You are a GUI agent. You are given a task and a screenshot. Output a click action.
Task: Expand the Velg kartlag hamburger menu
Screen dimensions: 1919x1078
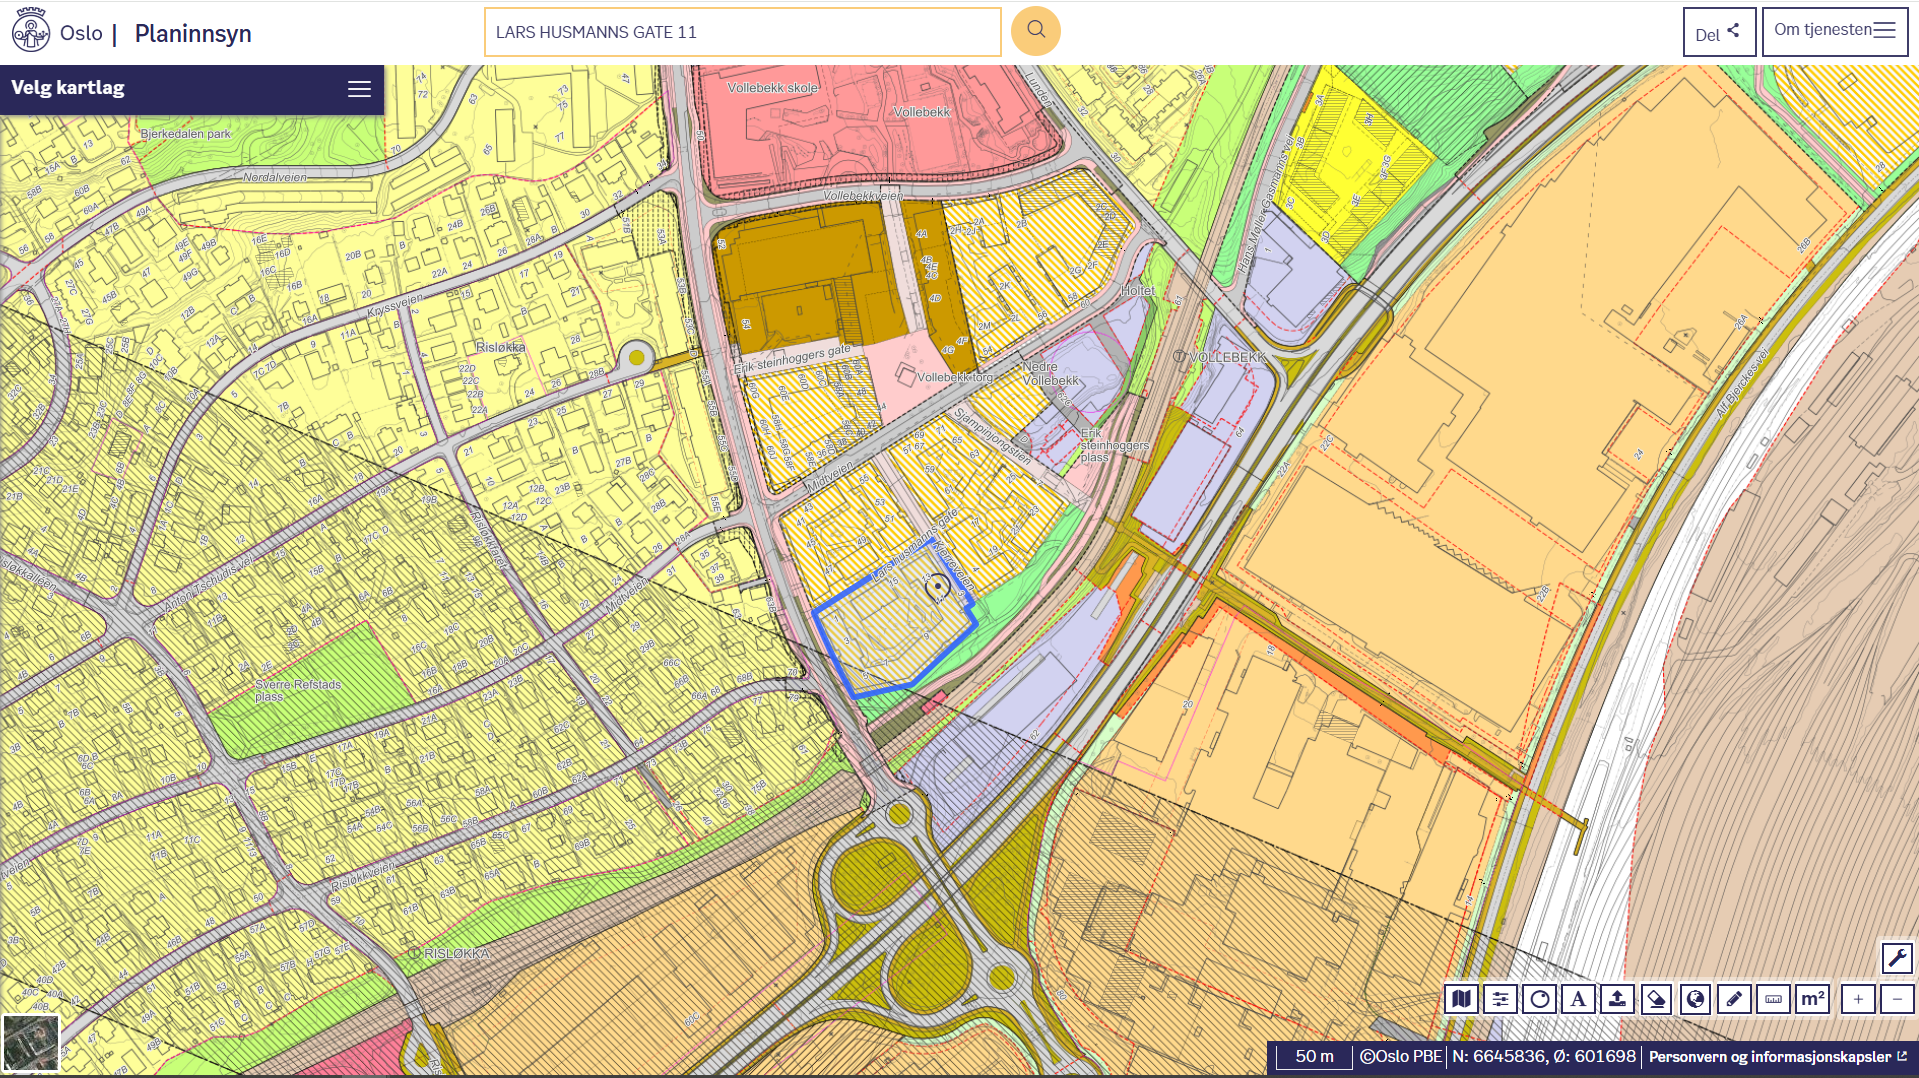click(x=359, y=89)
